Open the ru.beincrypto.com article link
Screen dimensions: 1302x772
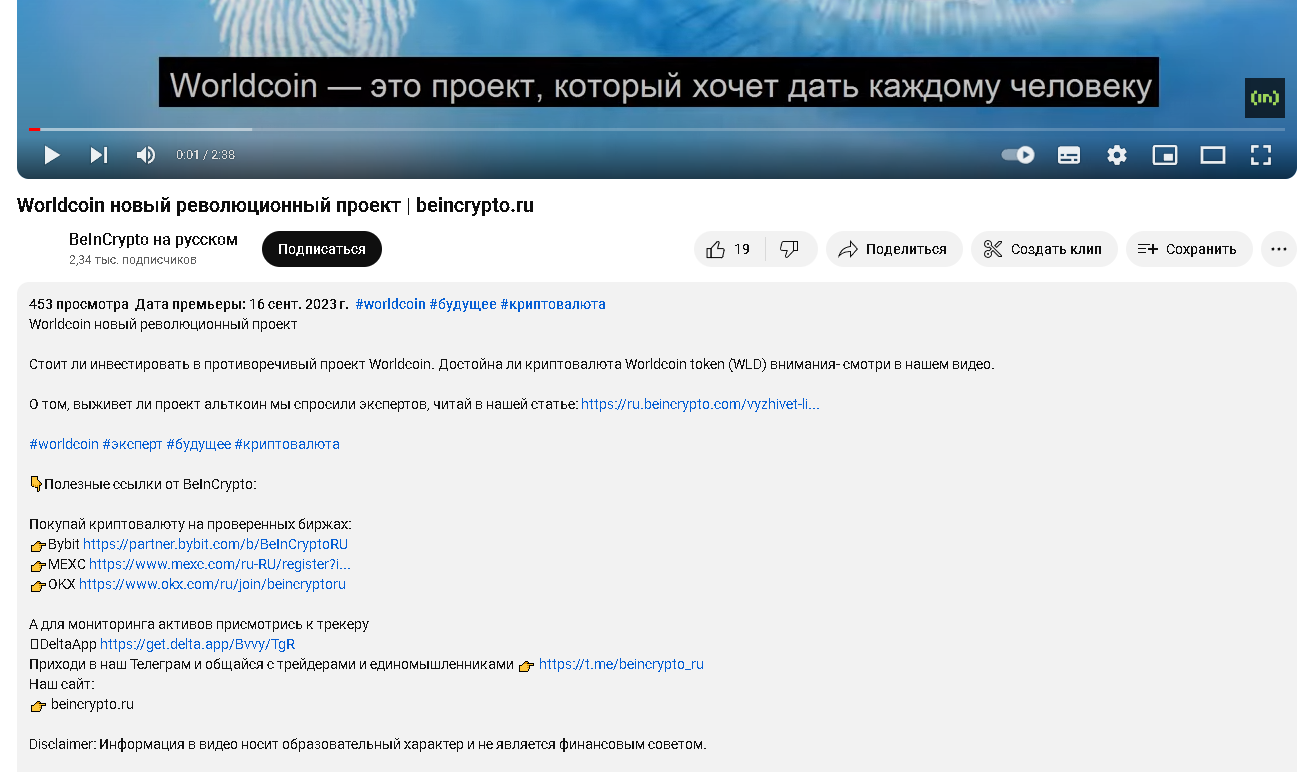[x=700, y=404]
